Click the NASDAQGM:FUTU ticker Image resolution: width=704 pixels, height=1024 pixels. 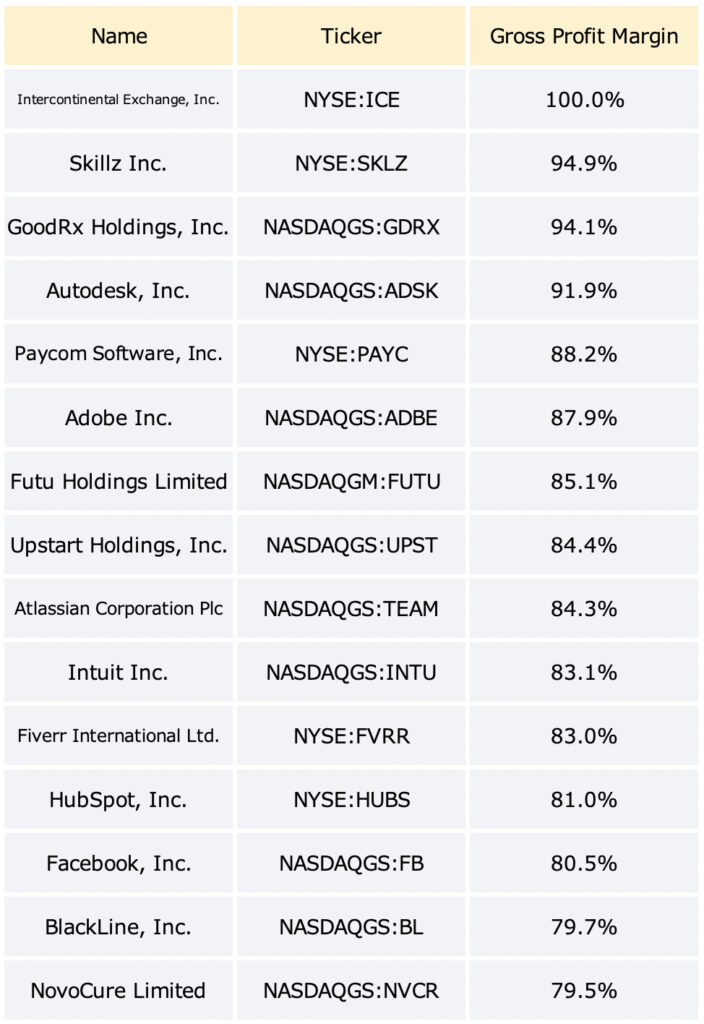click(351, 481)
